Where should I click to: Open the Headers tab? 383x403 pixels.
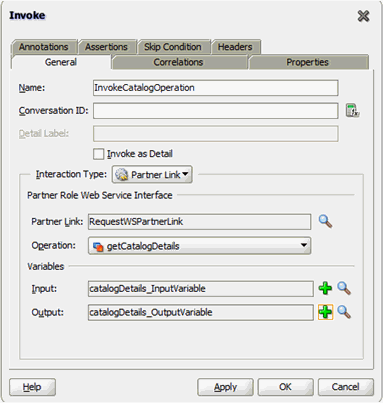click(235, 47)
